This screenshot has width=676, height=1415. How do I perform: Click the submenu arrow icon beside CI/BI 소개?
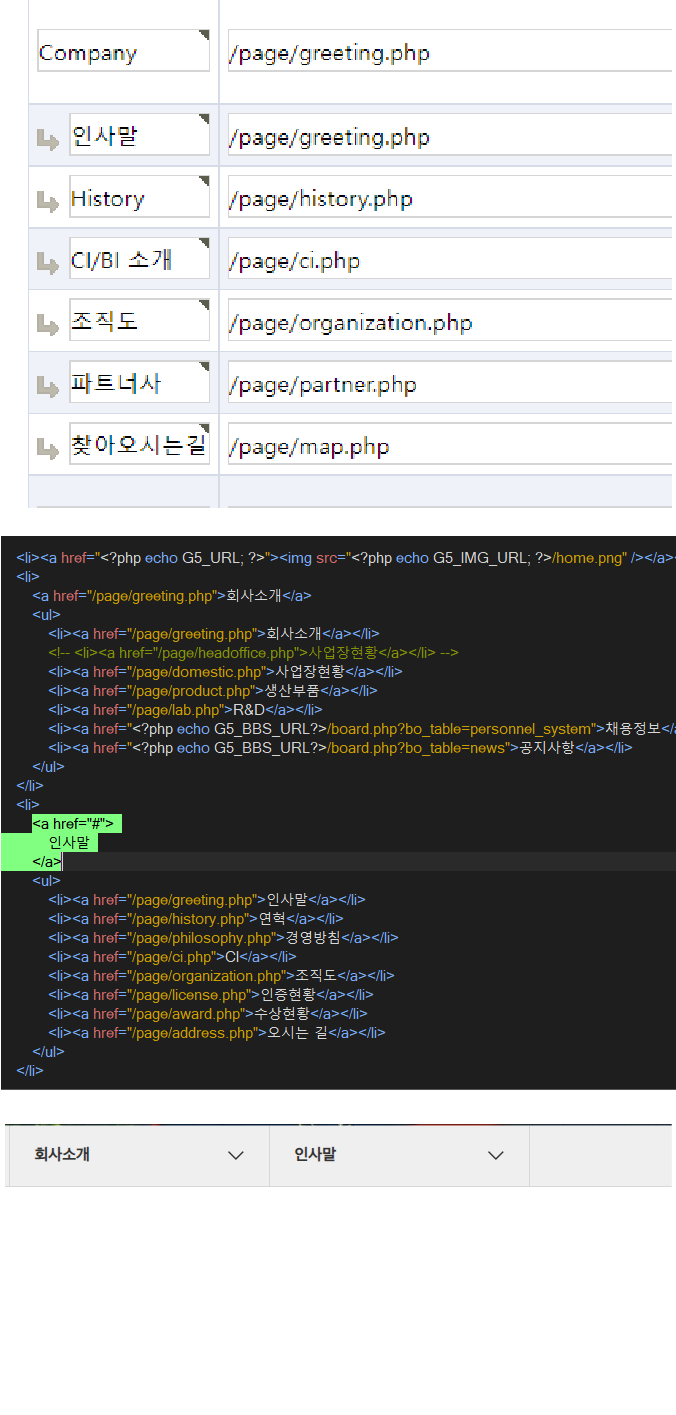(x=47, y=264)
